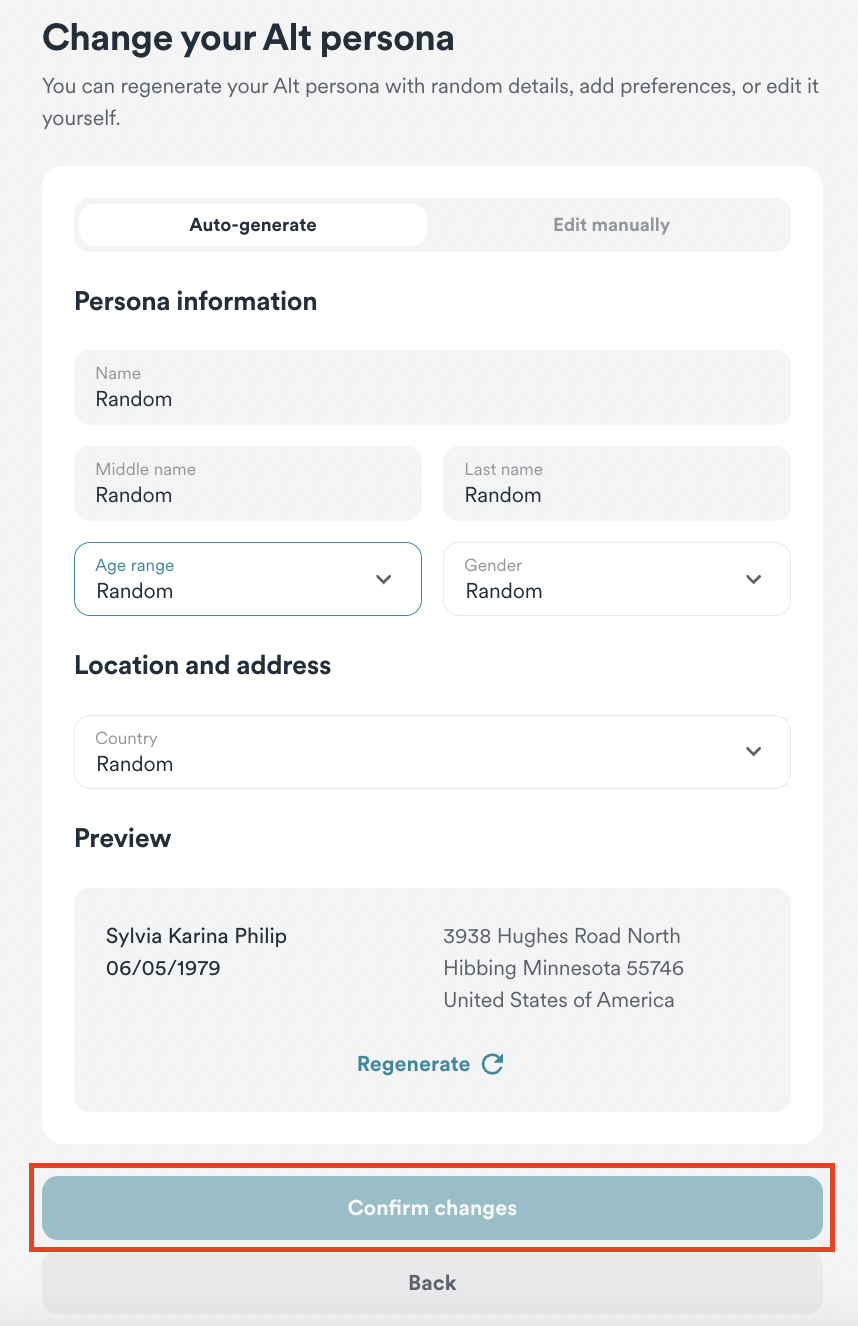This screenshot has height=1326, width=858.
Task: Go back with the Back button
Action: [432, 1283]
